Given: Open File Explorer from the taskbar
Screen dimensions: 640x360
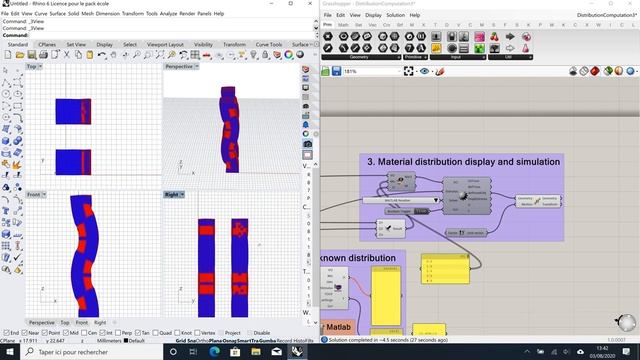Looking at the screenshot, I should coord(256,351).
